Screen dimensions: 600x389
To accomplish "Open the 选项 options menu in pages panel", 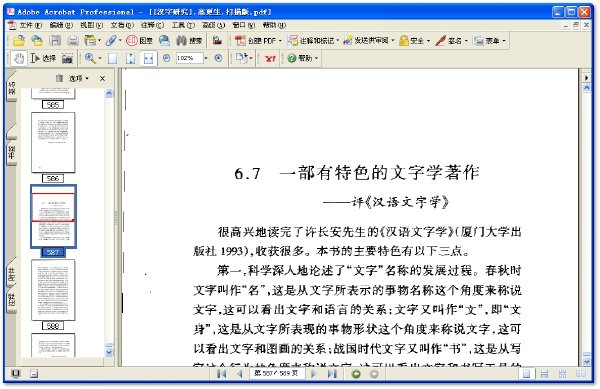I will pyautogui.click(x=78, y=78).
